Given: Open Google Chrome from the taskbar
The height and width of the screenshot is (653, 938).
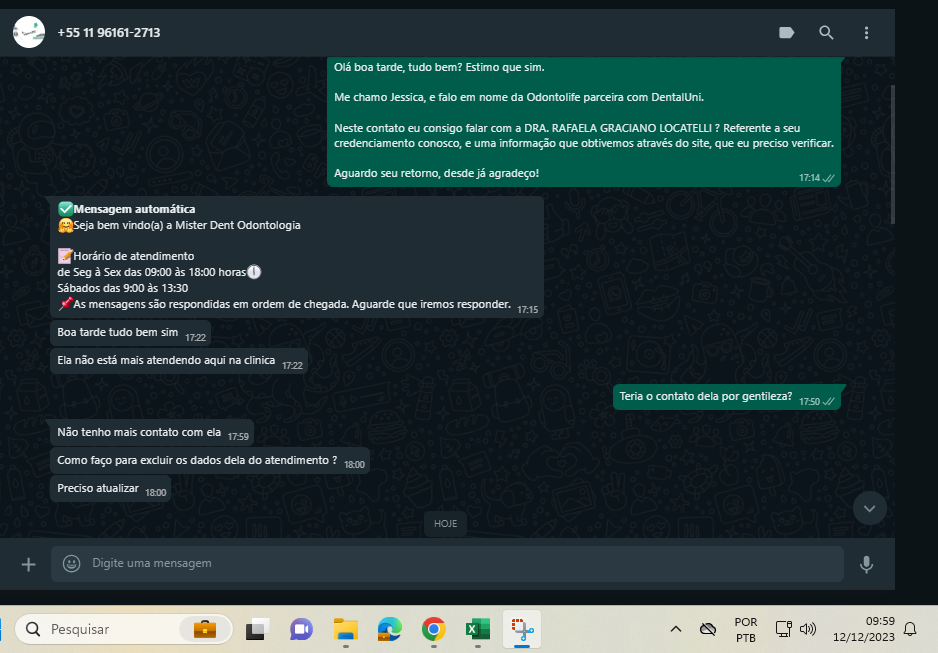Looking at the screenshot, I should click(434, 629).
